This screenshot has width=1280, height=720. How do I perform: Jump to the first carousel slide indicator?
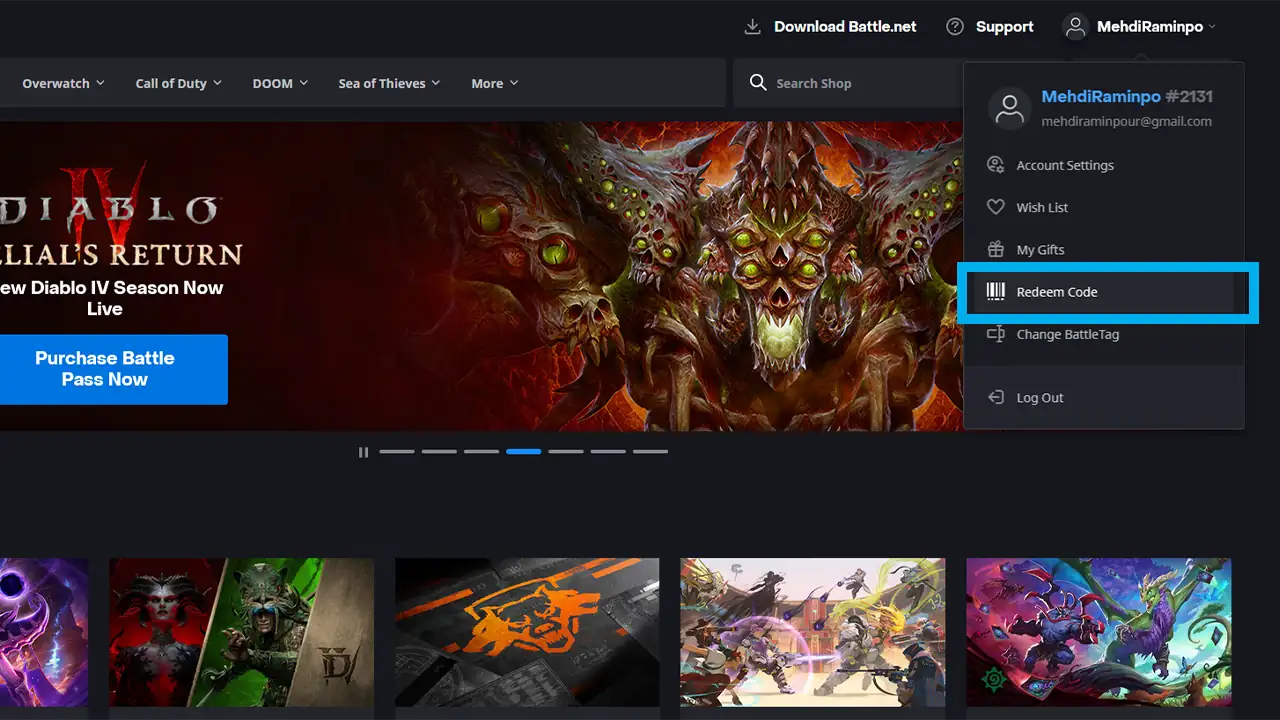coord(396,452)
